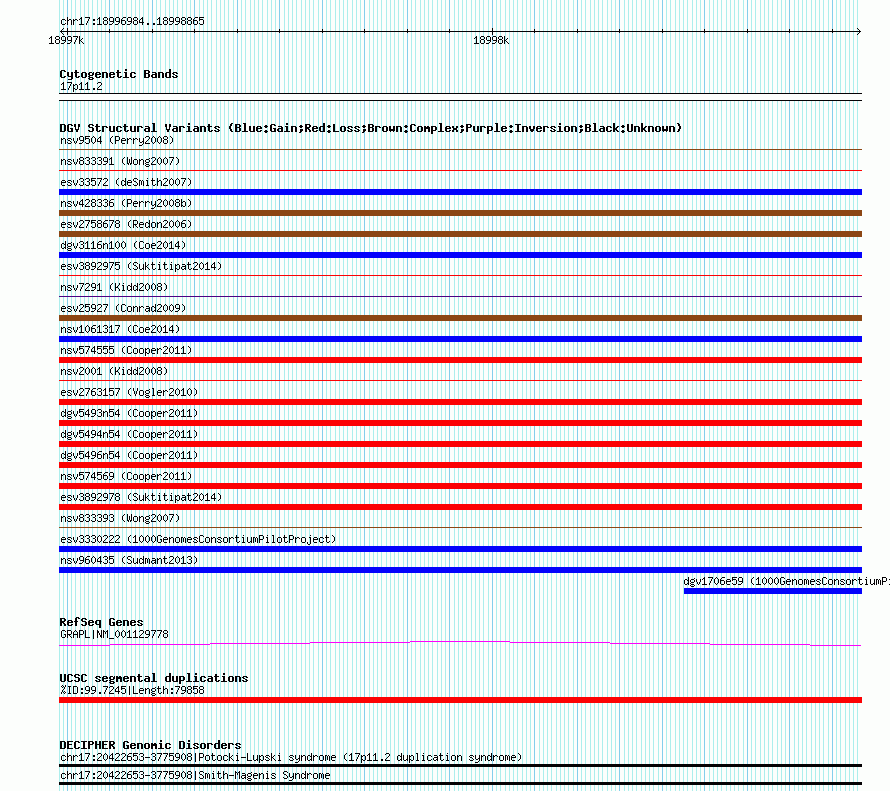Image resolution: width=890 pixels, height=791 pixels.
Task: Select blue bar under esv33572 (deSmith2007)
Action: tap(460, 192)
